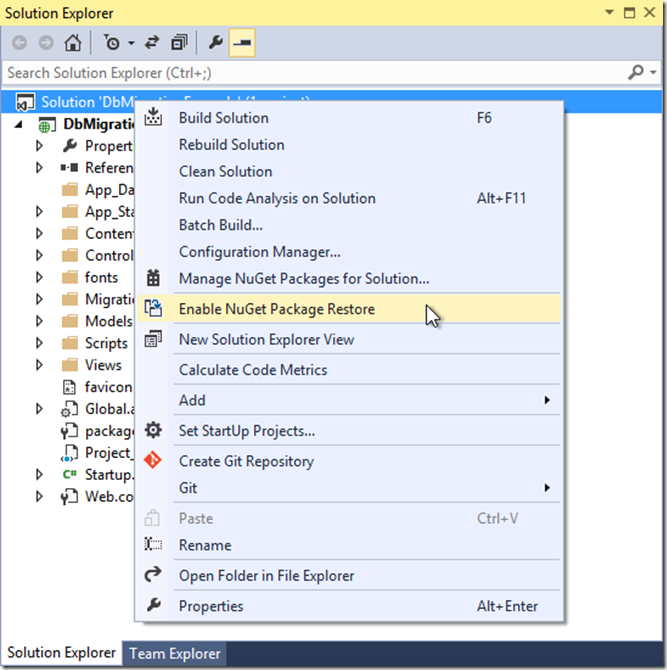The image size is (667, 670).
Task: Select Calculate Code Metrics entry
Action: 348,370
